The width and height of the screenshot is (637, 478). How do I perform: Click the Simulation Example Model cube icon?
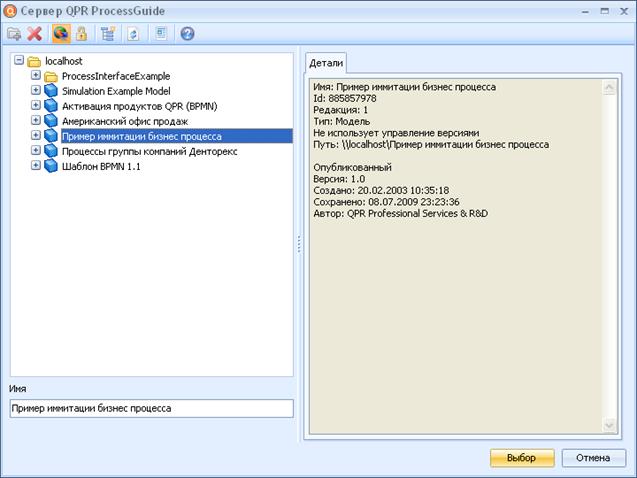click(51, 91)
